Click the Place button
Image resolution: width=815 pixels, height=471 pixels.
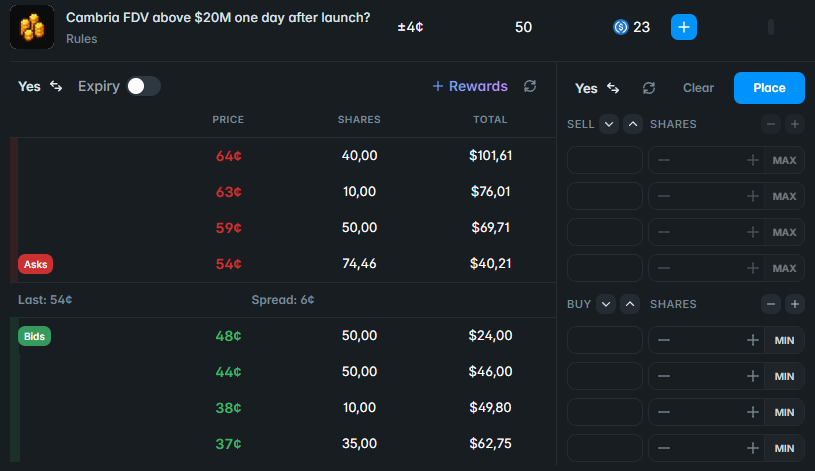tap(769, 88)
